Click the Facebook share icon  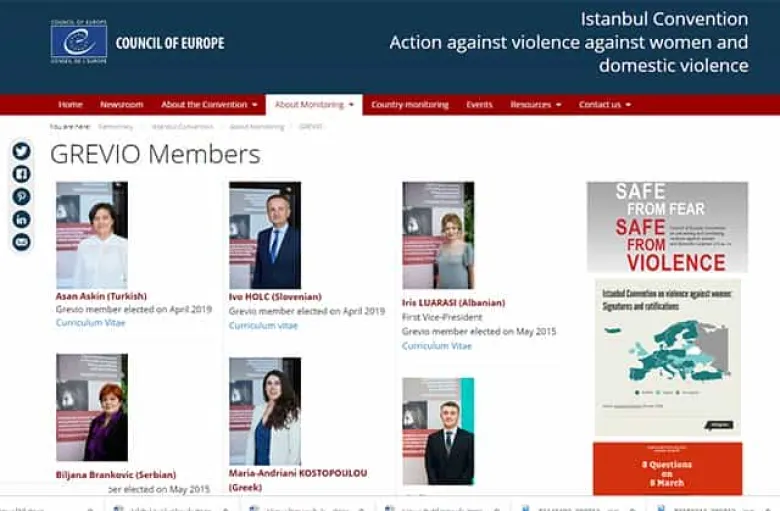pos(21,174)
